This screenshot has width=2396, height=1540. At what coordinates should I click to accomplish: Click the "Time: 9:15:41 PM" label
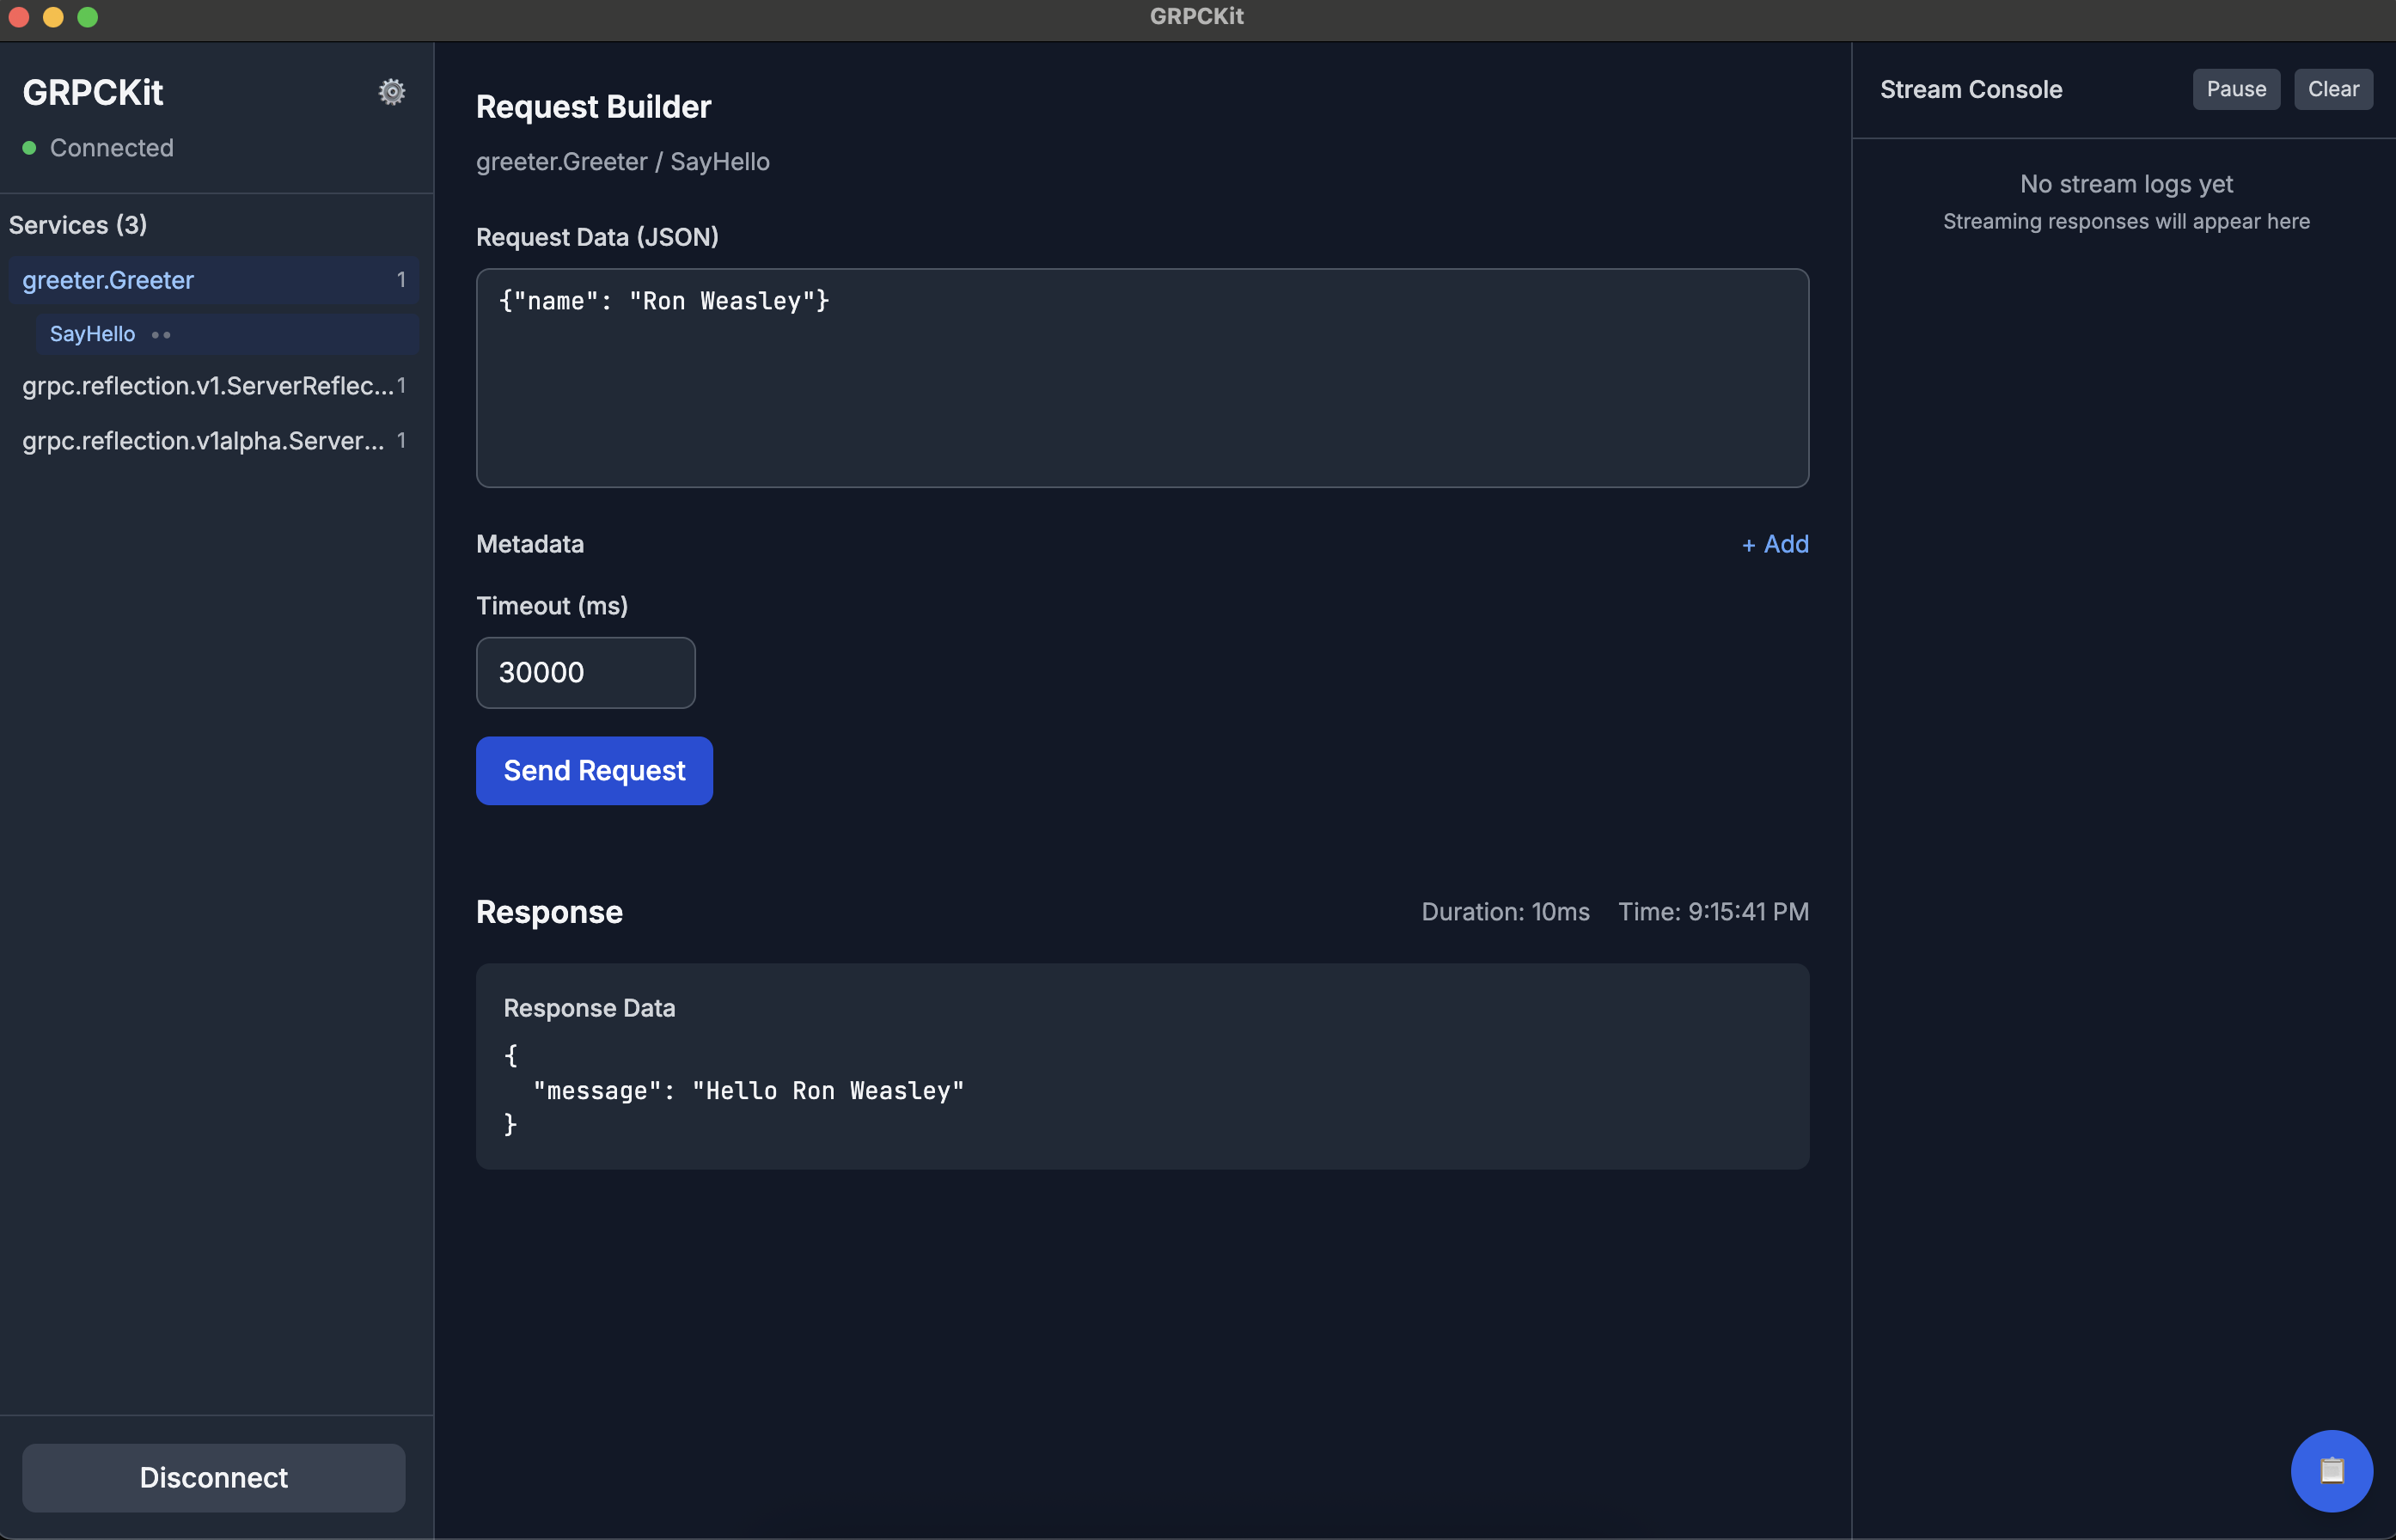1713,912
